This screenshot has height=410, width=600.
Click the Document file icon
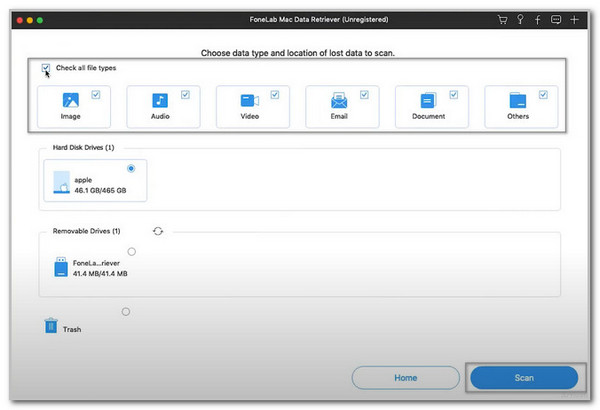click(x=428, y=100)
